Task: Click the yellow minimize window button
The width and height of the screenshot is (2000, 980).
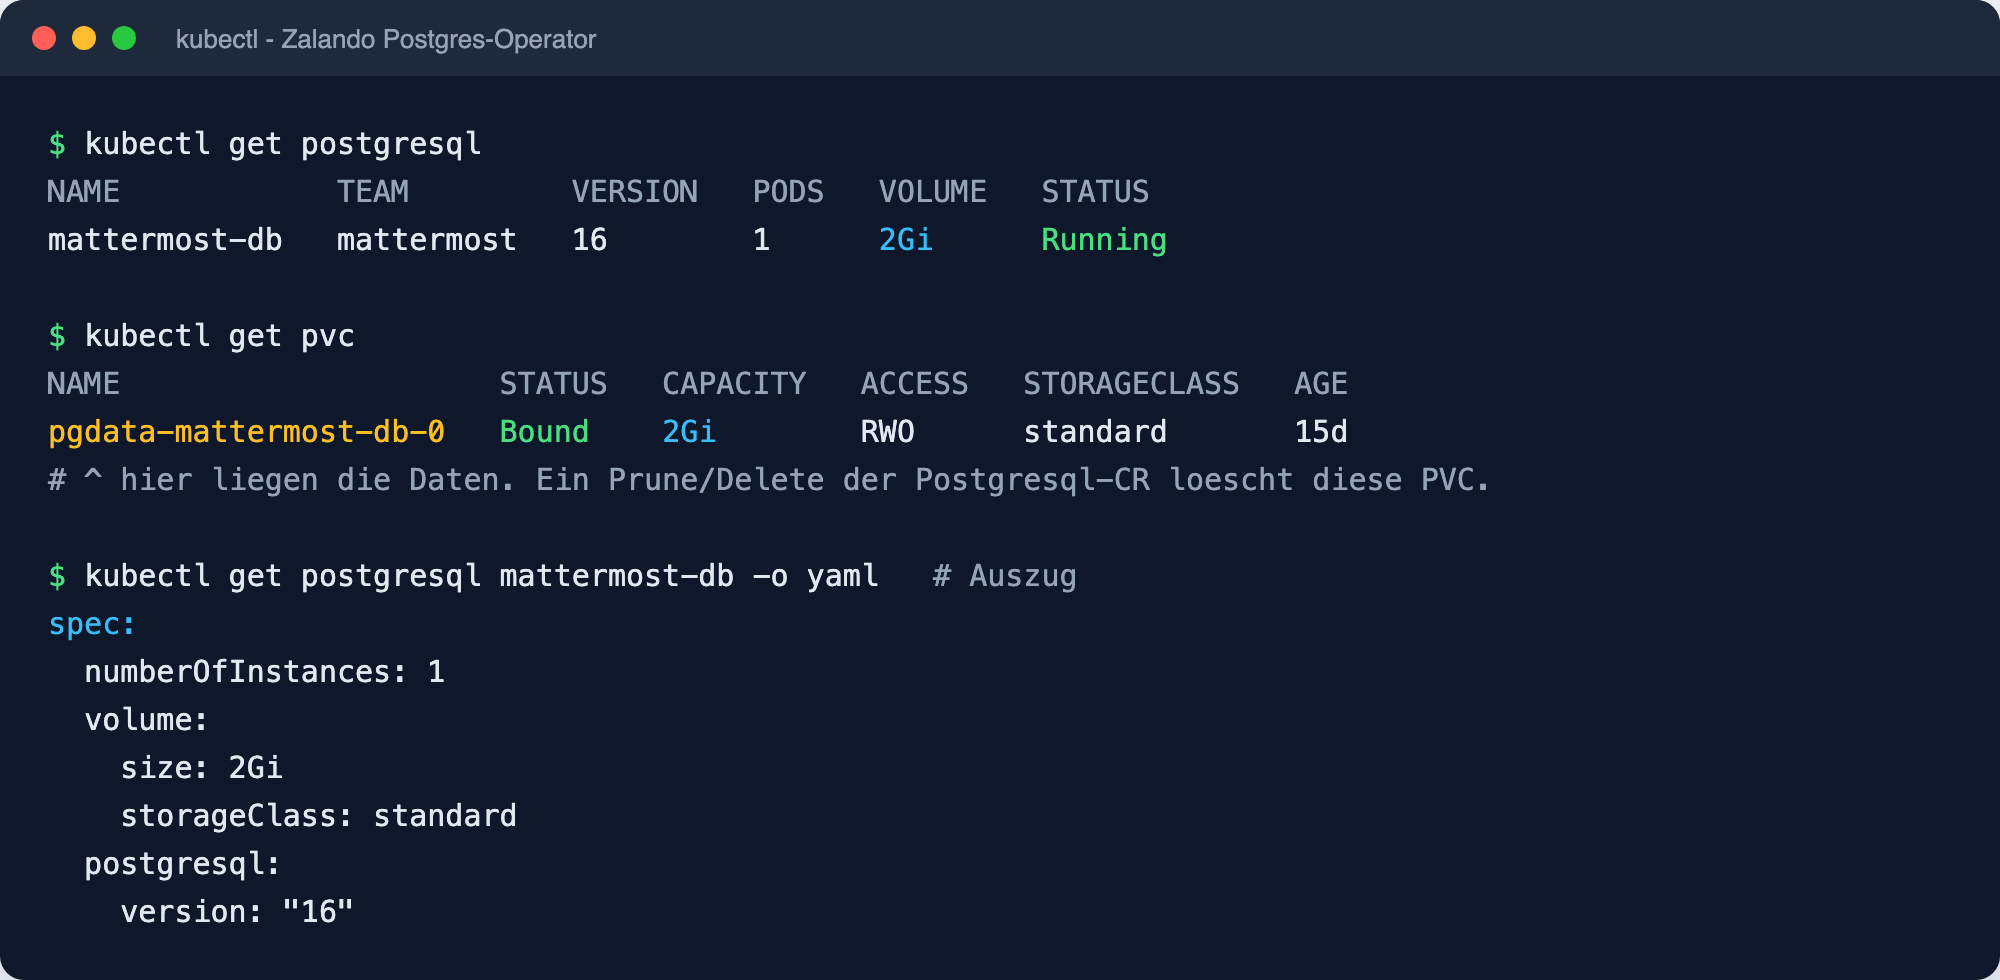Action: [x=84, y=38]
